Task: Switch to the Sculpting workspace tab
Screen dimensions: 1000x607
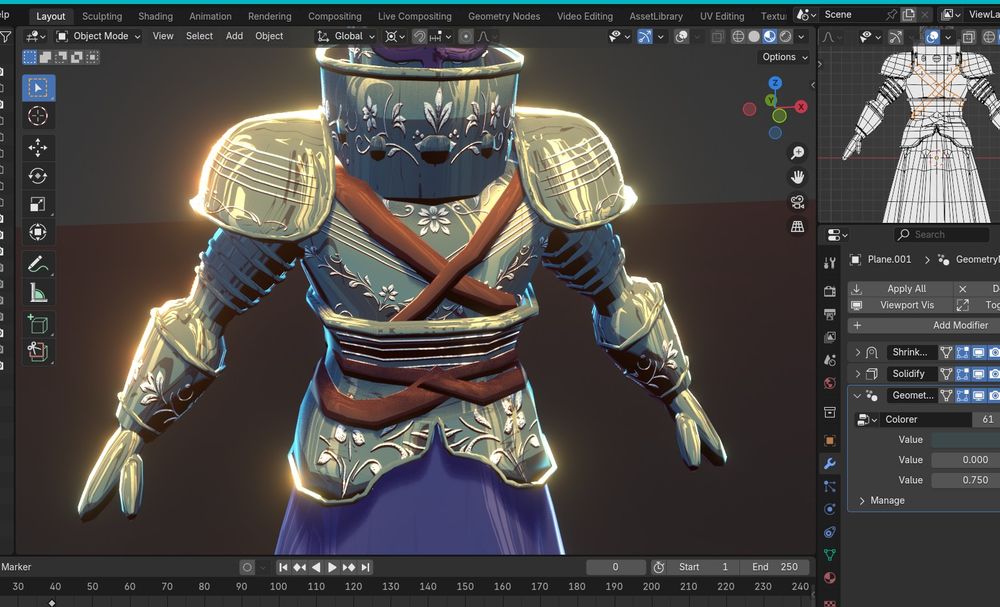Action: click(x=102, y=16)
